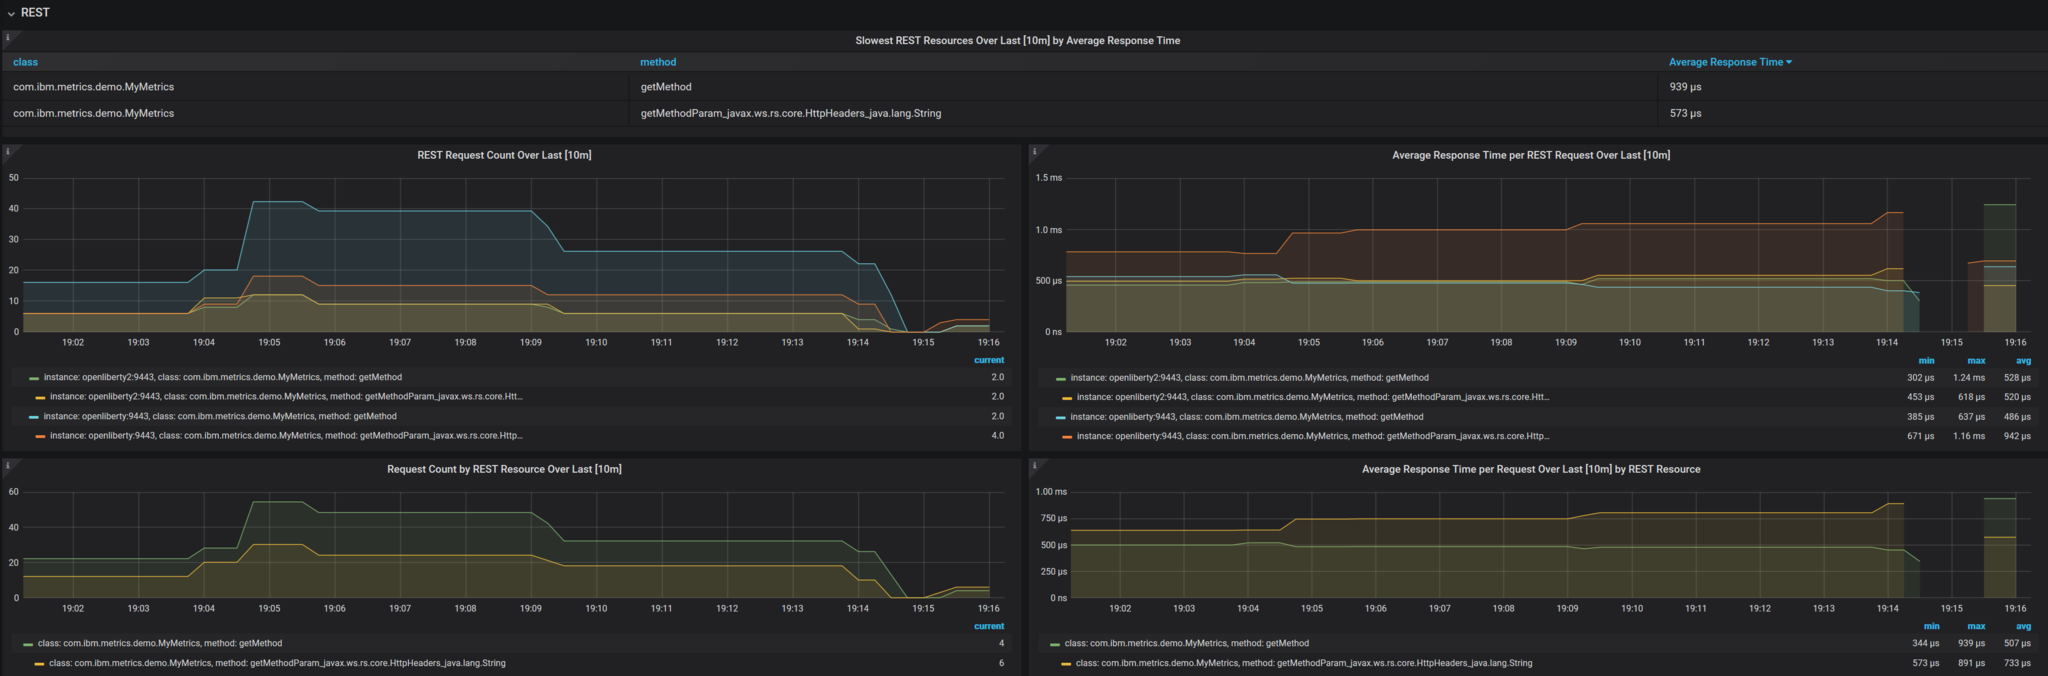The width and height of the screenshot is (2048, 676).
Task: Sort by max in Average Response Time per REST Request legend
Action: pyautogui.click(x=1976, y=361)
